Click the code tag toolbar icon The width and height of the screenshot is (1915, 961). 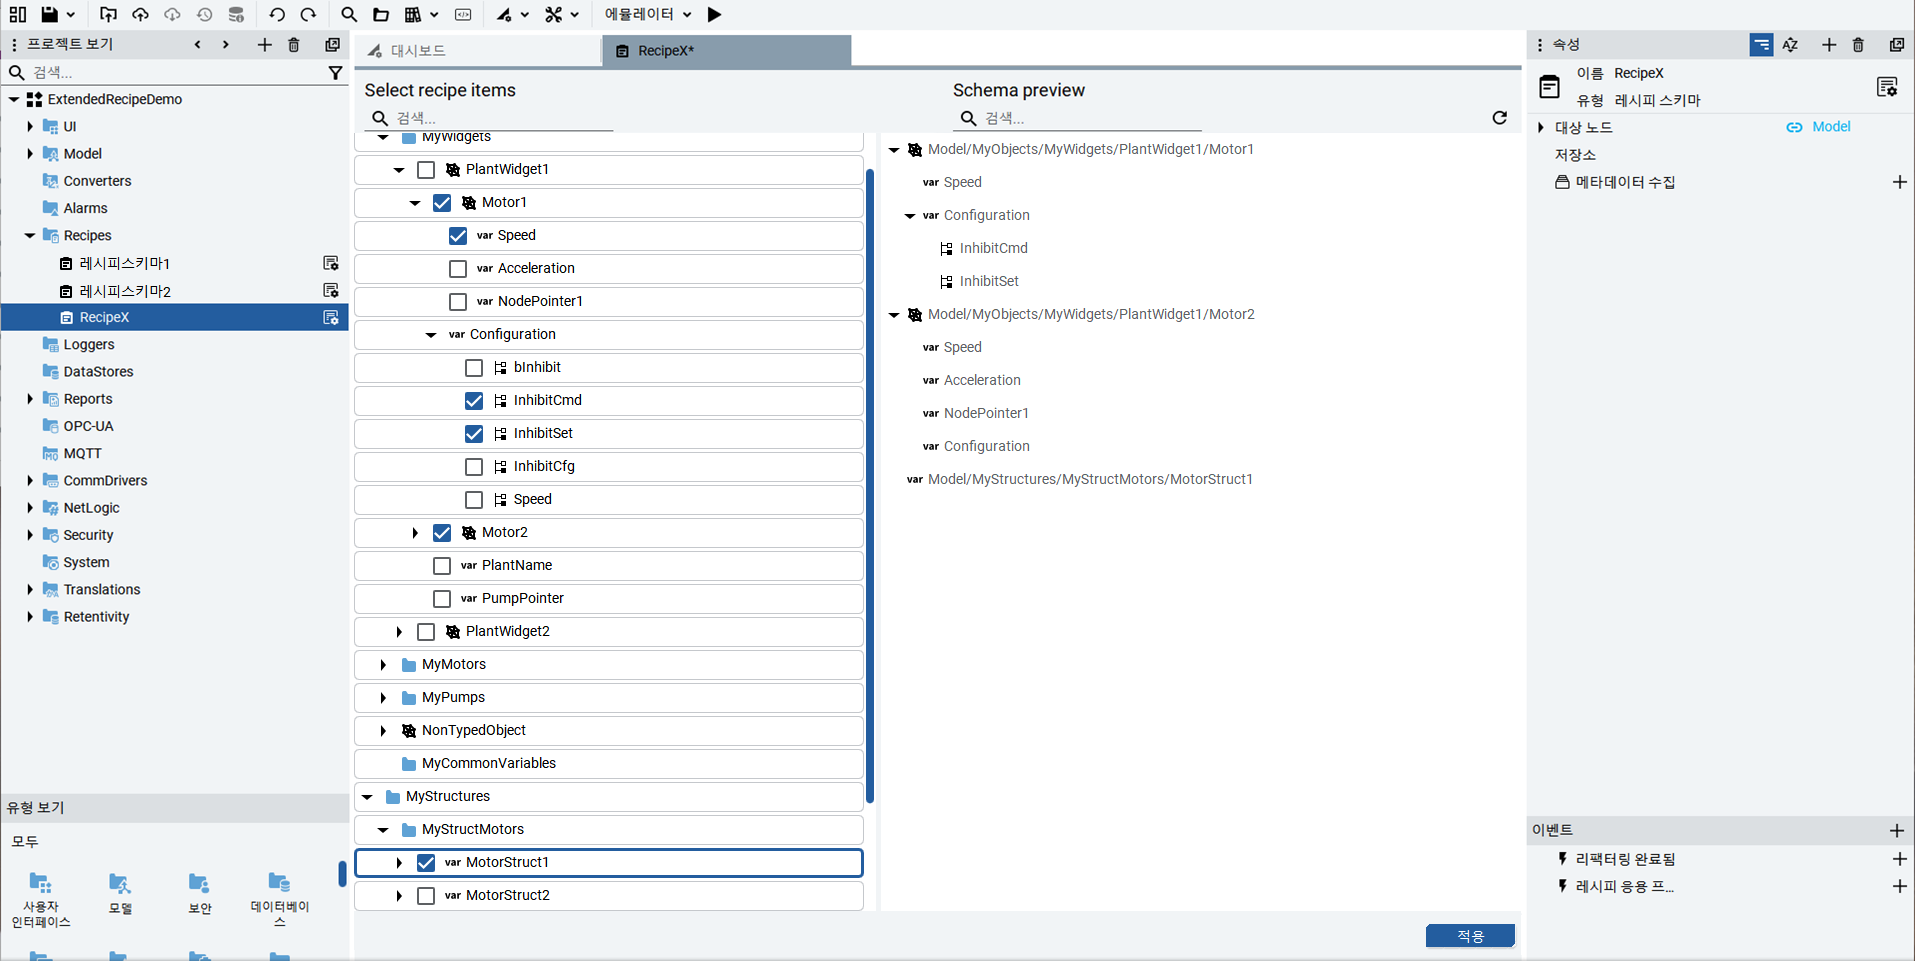[x=463, y=14]
